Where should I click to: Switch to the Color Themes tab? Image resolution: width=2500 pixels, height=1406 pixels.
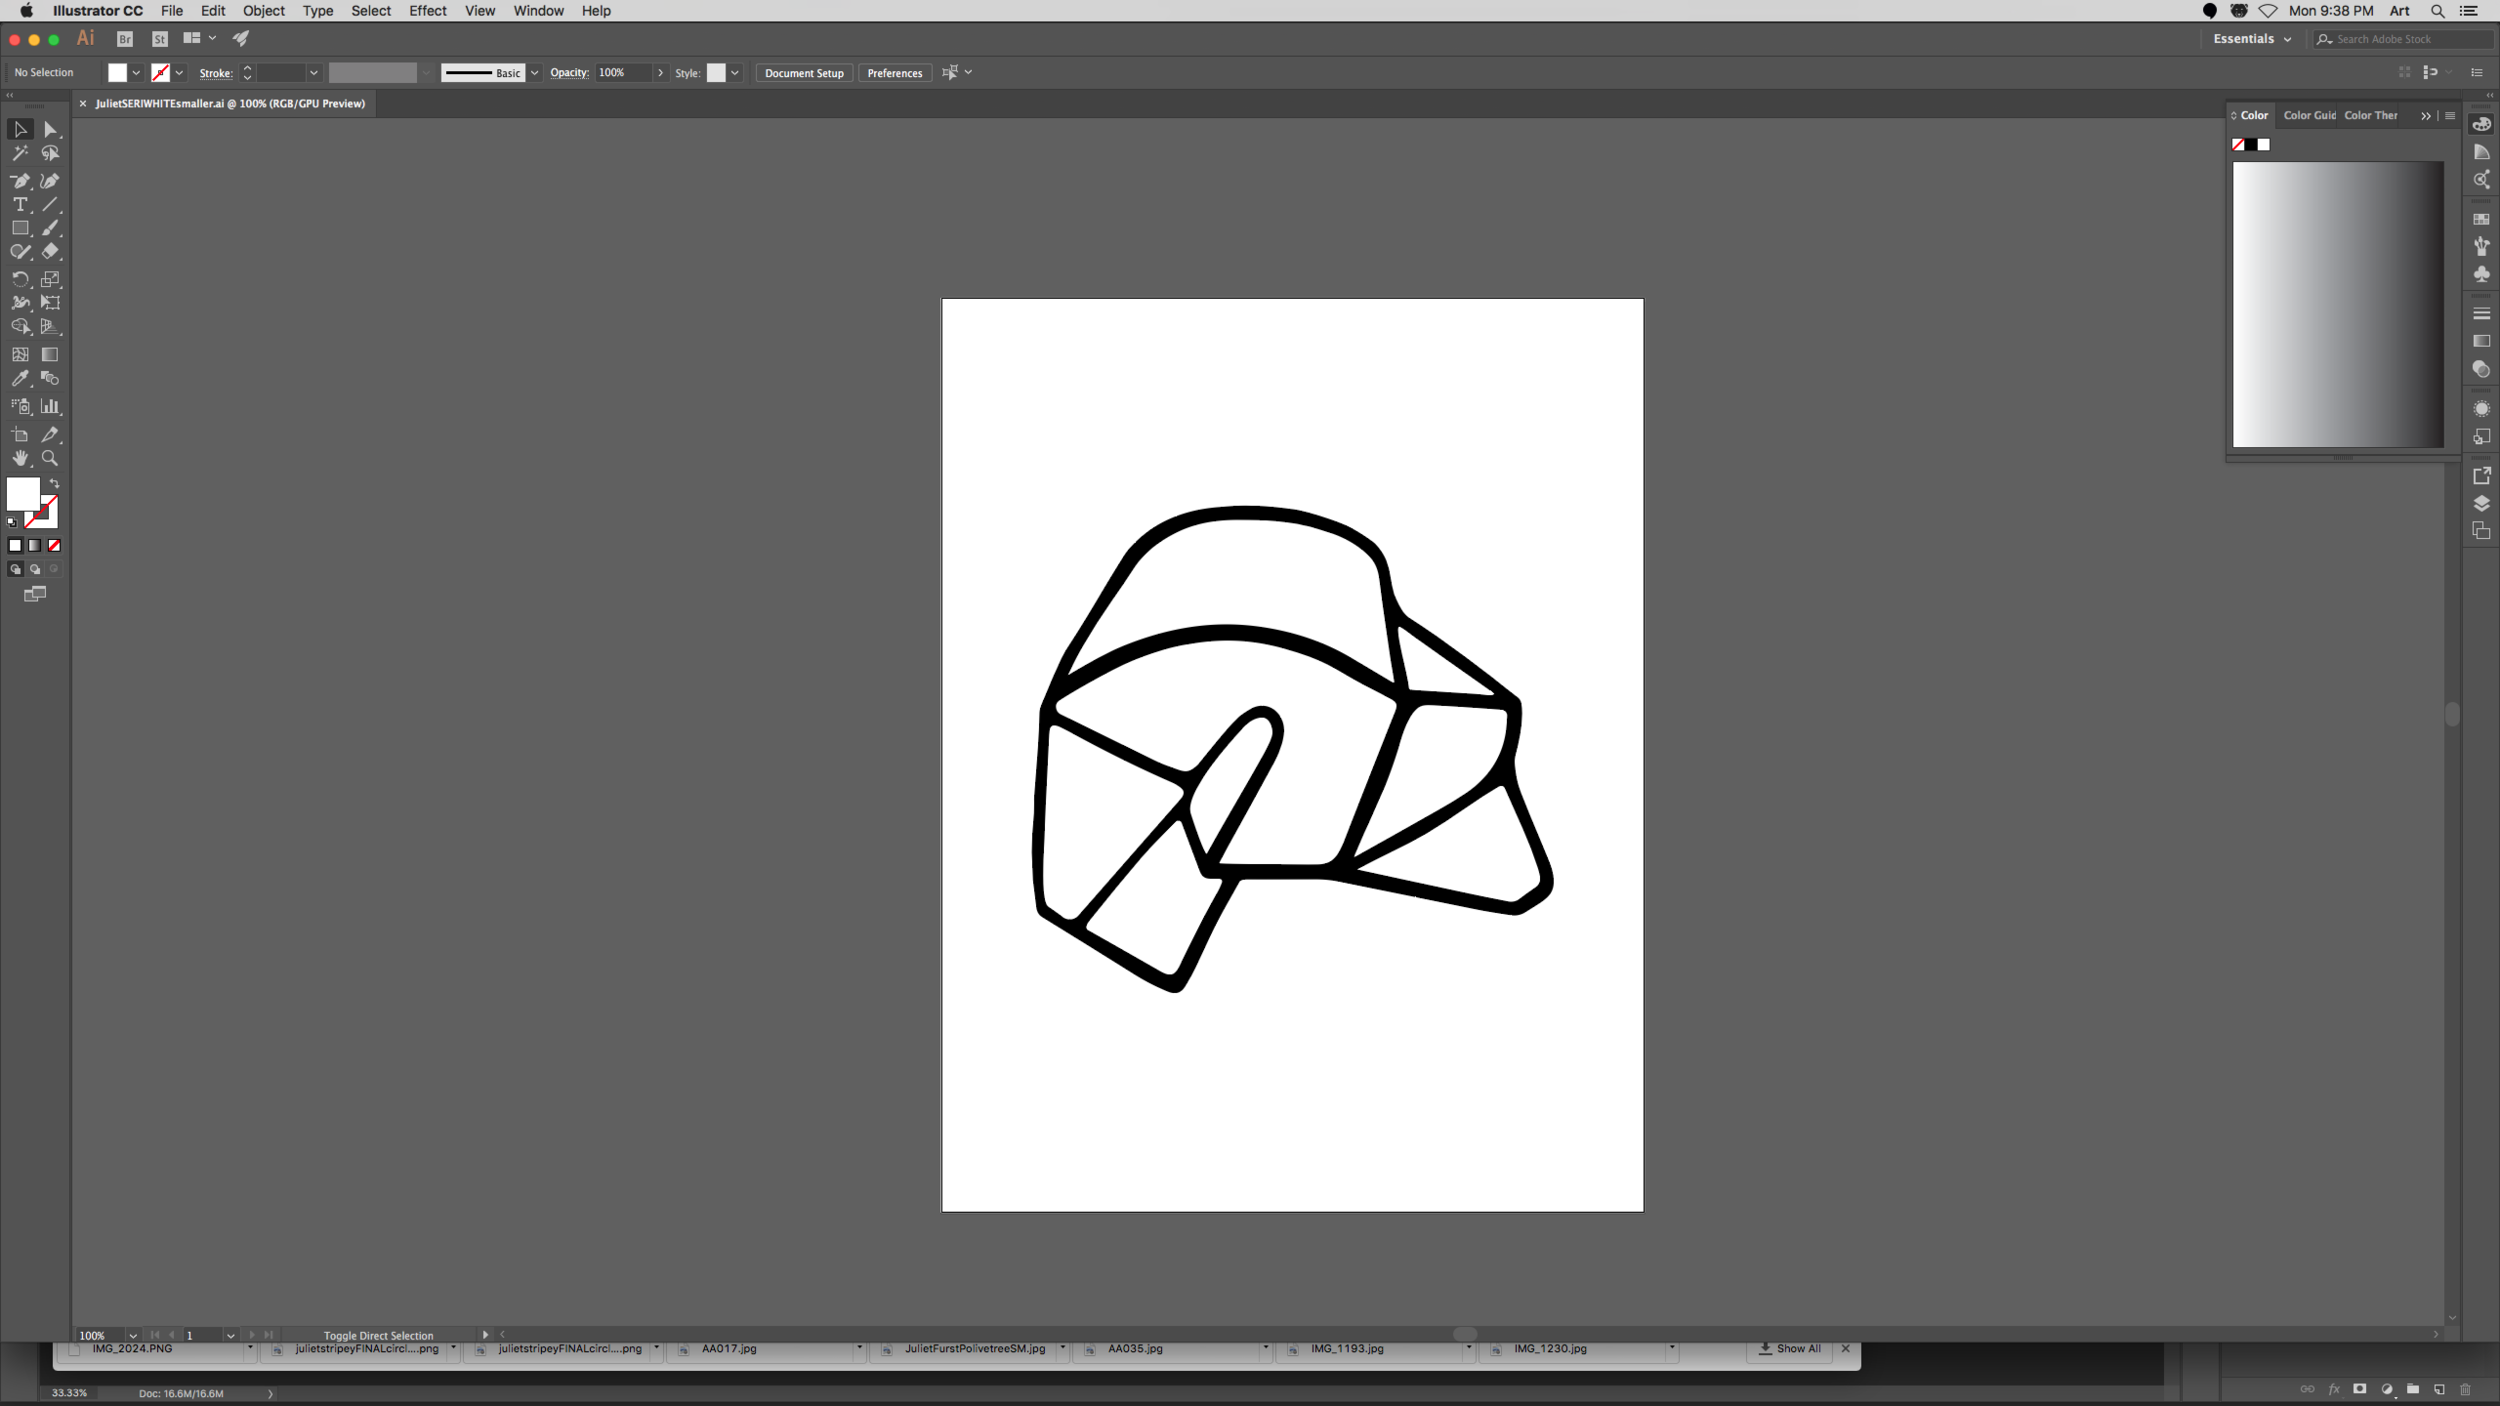pos(2371,116)
